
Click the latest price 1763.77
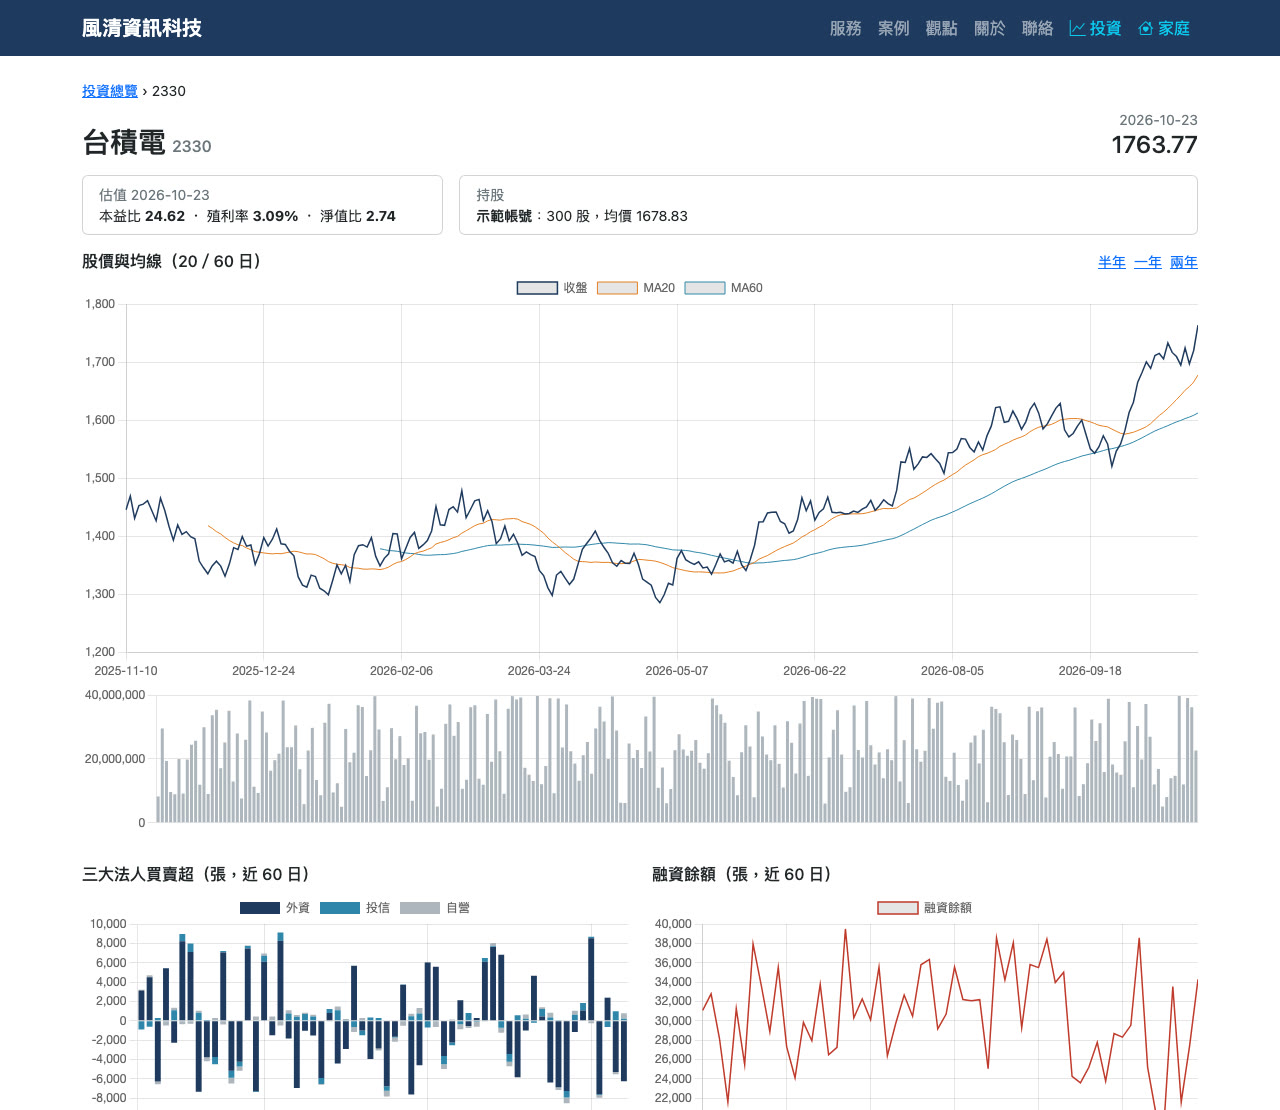tap(1155, 145)
